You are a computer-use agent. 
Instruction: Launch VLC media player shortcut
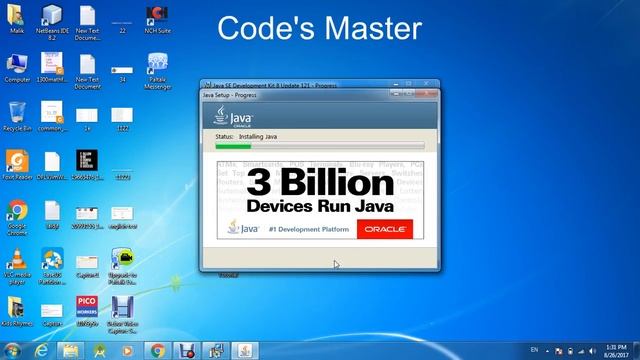(x=17, y=266)
